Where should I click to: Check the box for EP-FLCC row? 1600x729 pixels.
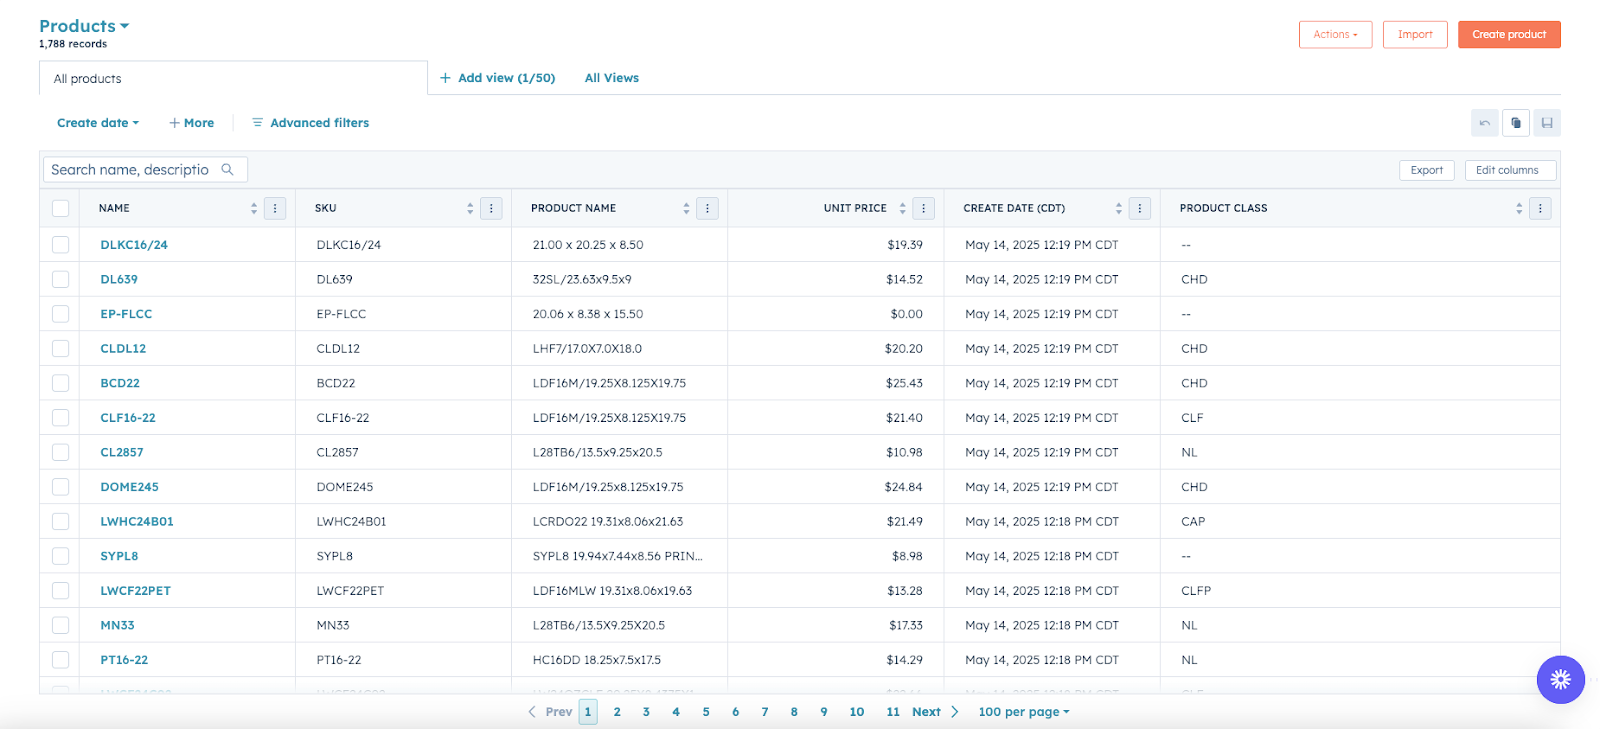tap(61, 314)
